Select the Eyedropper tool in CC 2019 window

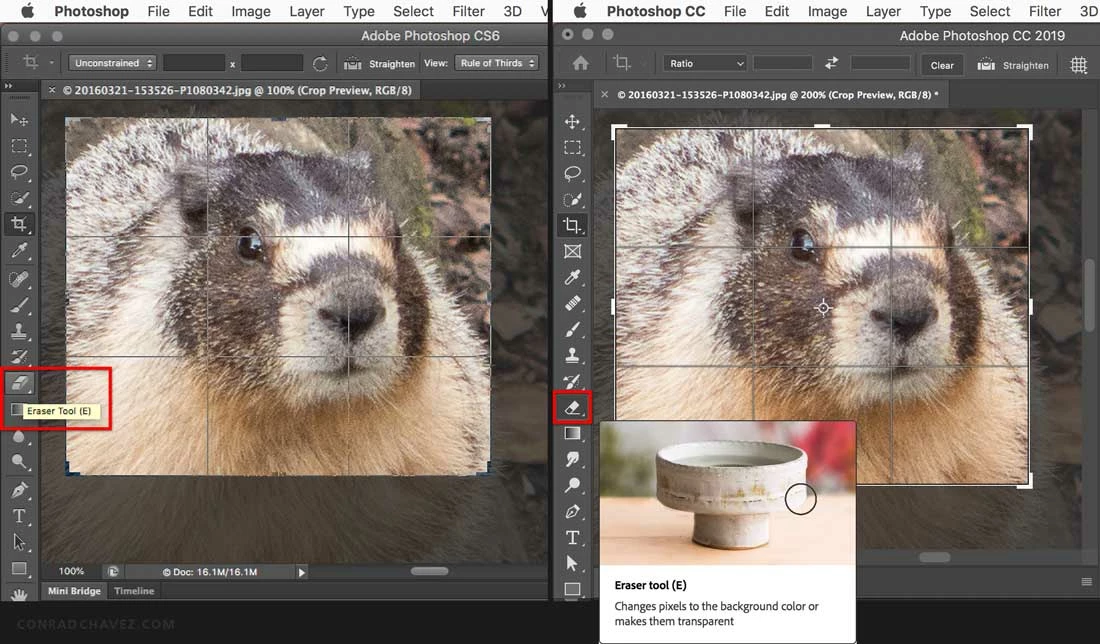pos(572,277)
